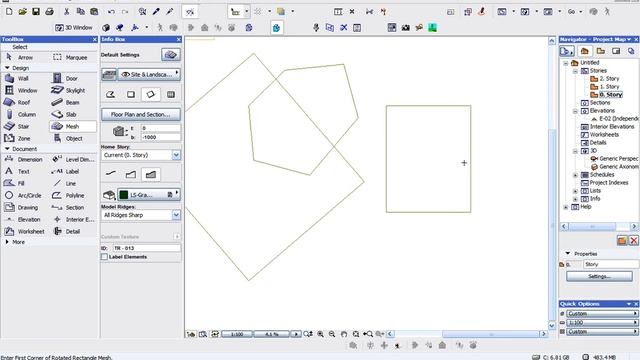
Task: Select the Stair tool
Action: point(18,127)
